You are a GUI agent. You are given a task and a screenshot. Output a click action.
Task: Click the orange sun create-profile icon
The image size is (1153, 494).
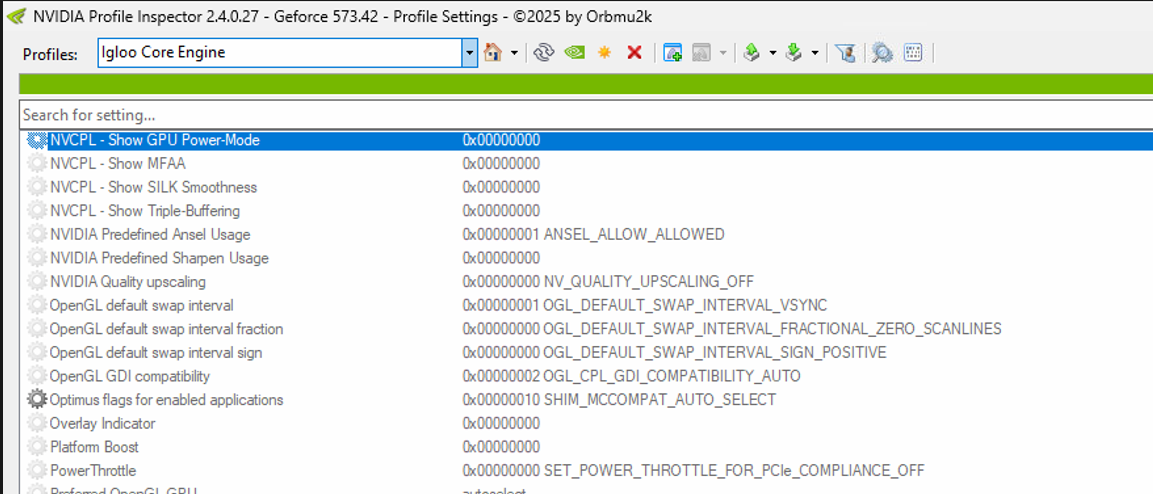tap(604, 53)
